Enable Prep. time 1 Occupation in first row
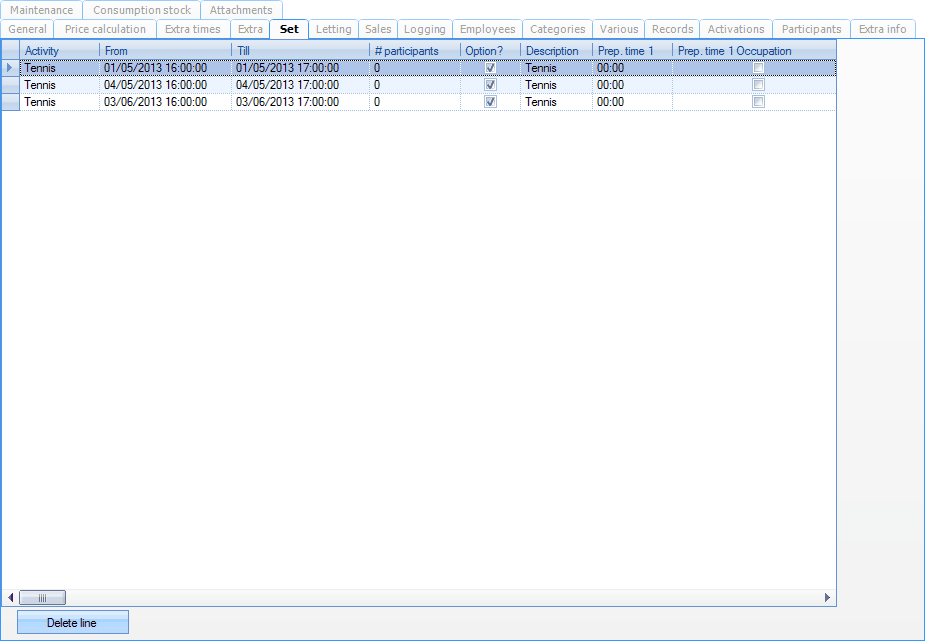925x641 pixels. click(x=758, y=68)
